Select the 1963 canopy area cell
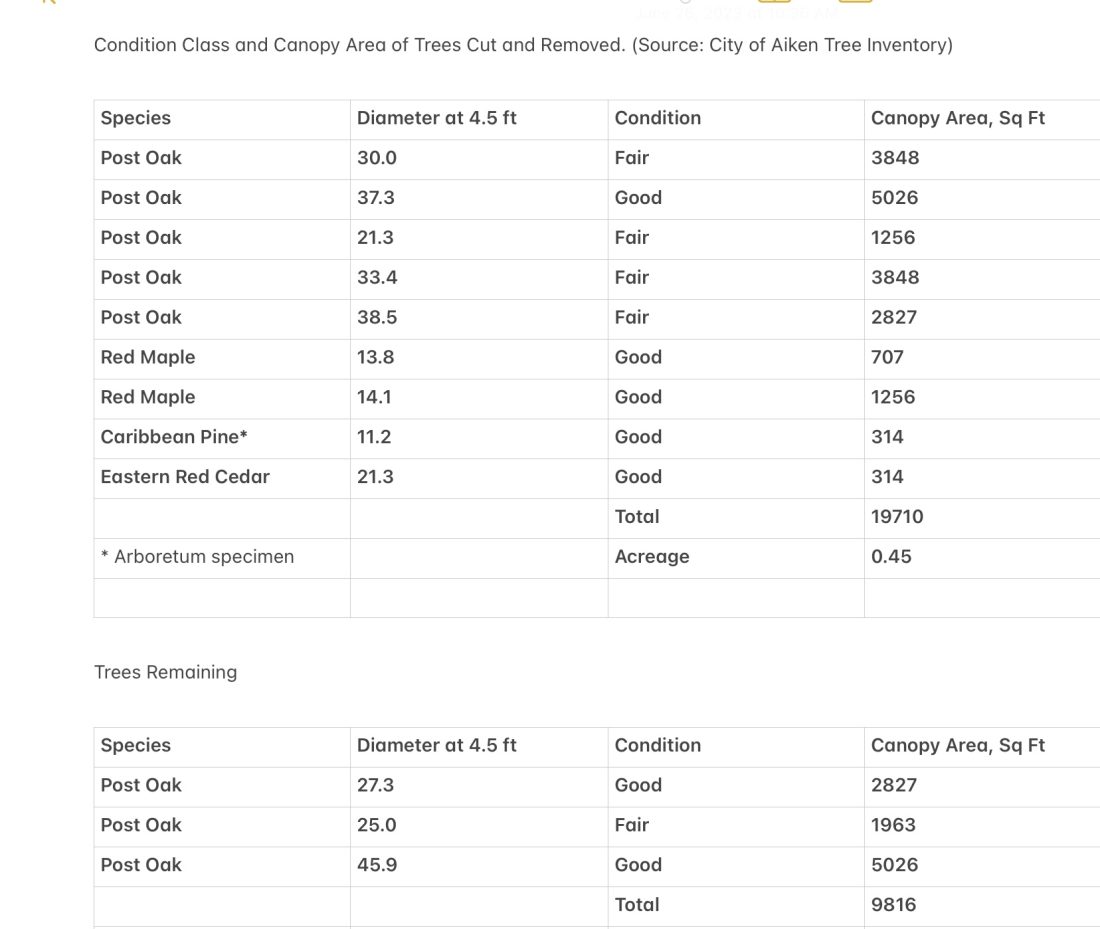Screen dimensions: 1100x929 [x=893, y=825]
